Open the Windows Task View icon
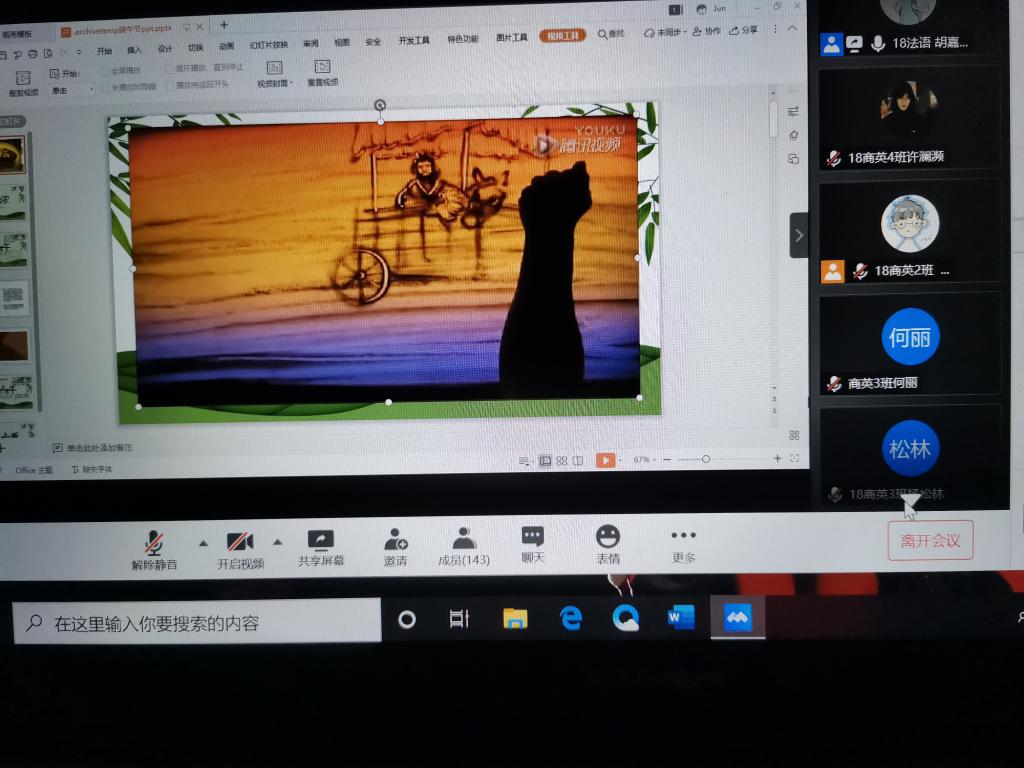Screen dimensions: 1024x768 click(x=459, y=618)
